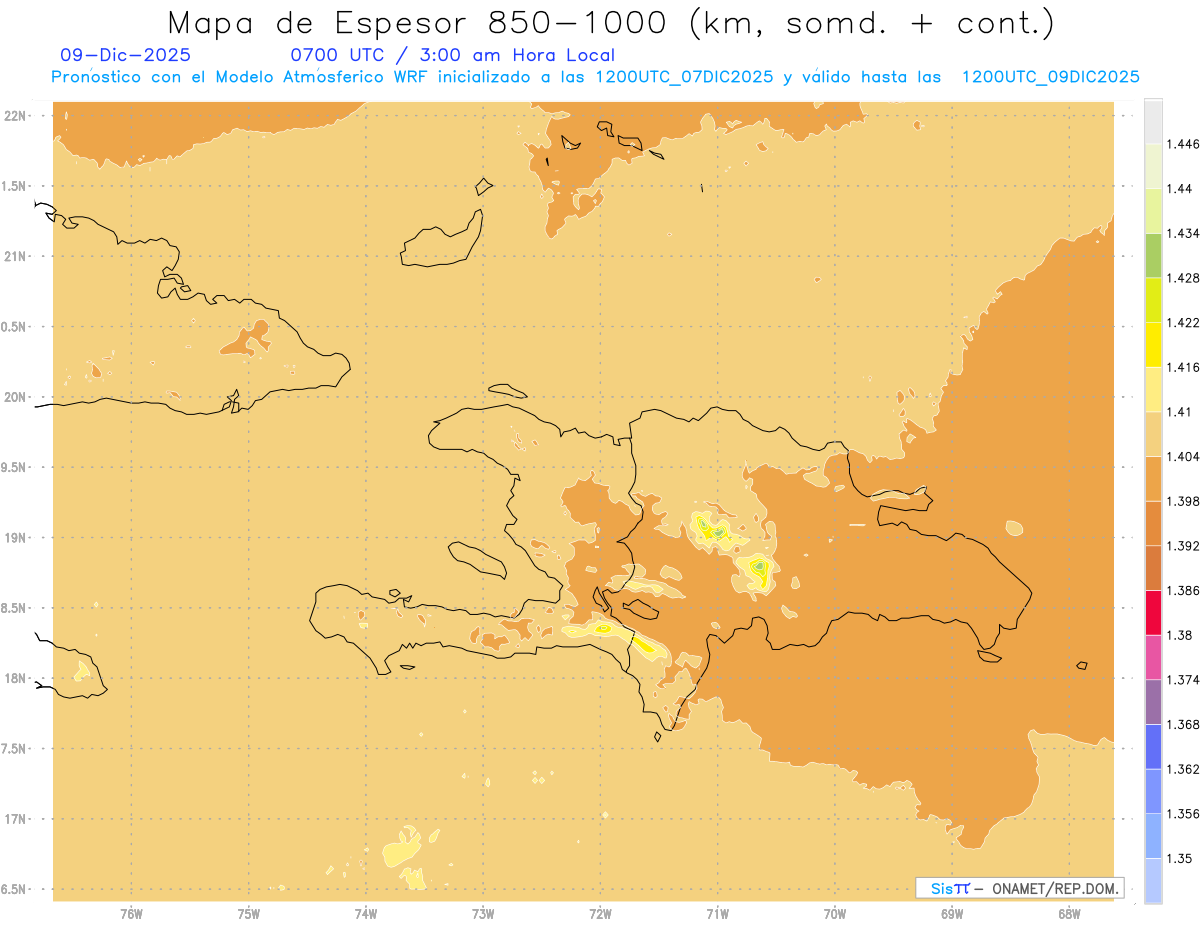Click the '0700 UTC / 3:00 am Hora Local' text
1200x927 pixels.
pos(453,55)
